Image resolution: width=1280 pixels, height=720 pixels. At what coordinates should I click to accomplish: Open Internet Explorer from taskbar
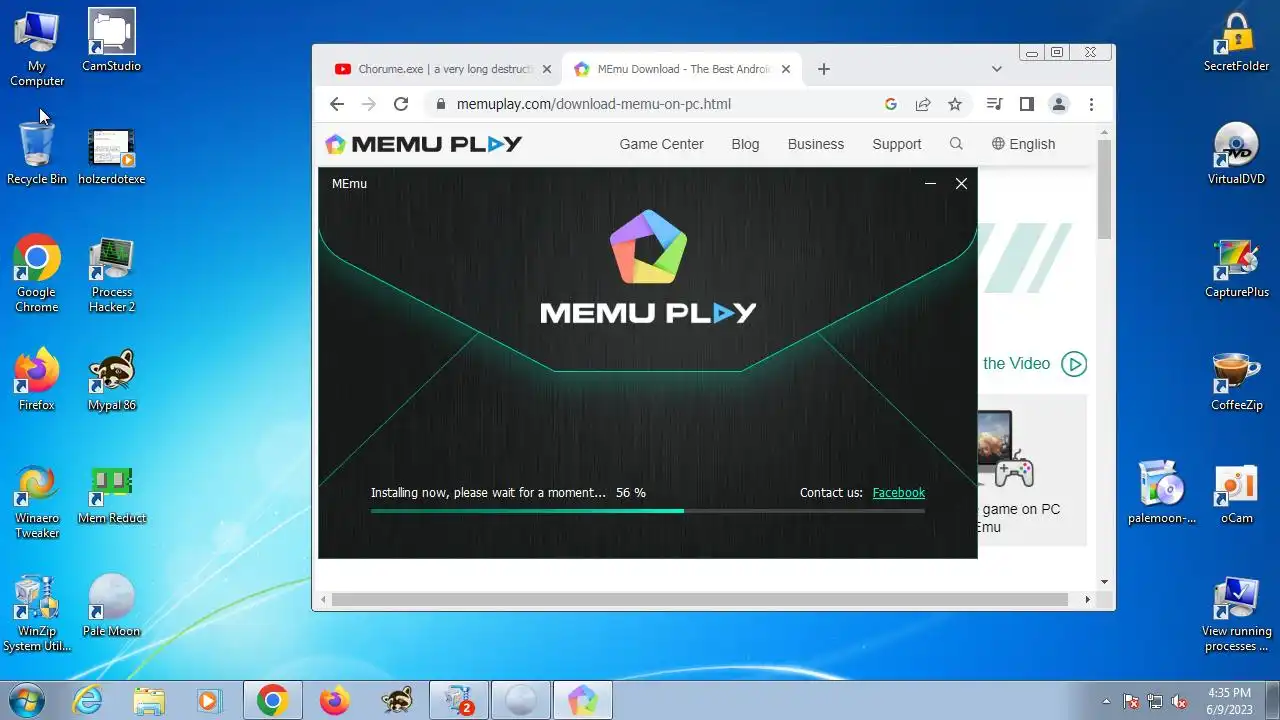pyautogui.click(x=88, y=701)
